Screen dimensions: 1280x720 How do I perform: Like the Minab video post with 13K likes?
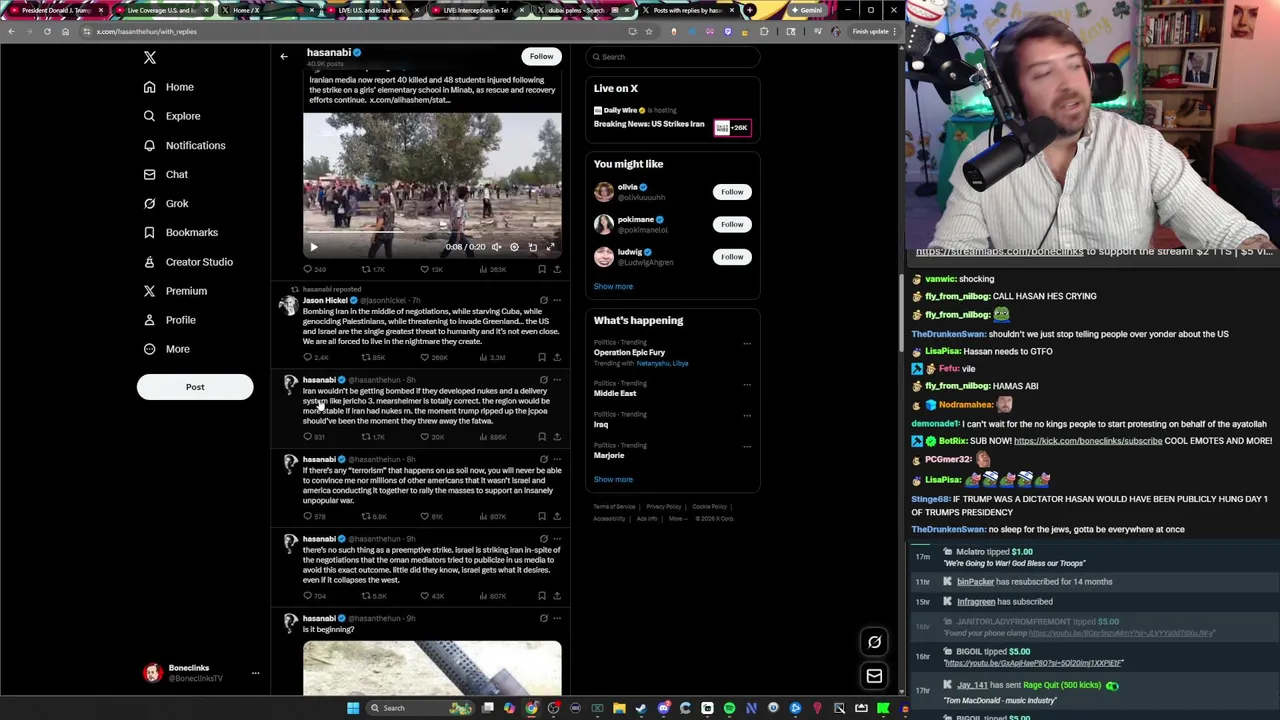coord(431,269)
